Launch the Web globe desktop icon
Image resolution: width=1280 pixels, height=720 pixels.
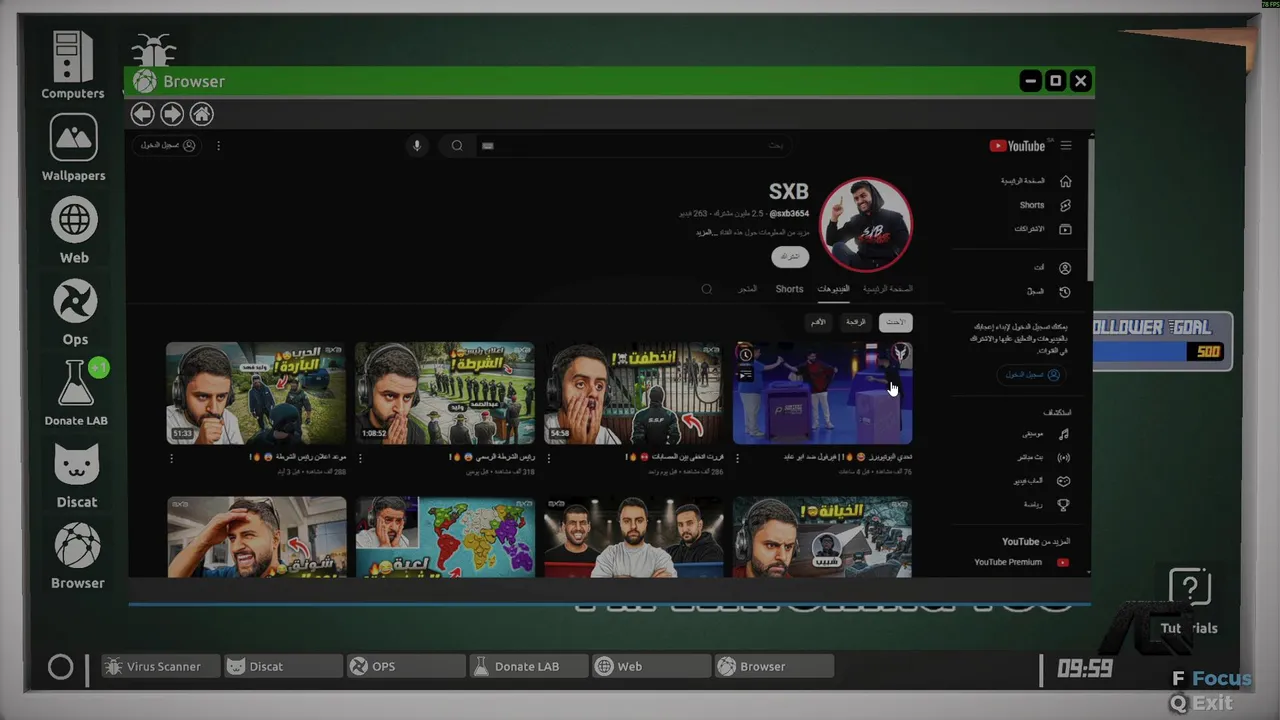[x=74, y=229]
